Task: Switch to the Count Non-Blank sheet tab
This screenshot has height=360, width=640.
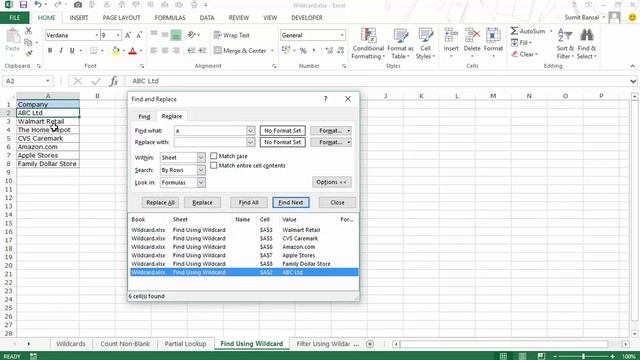Action: (125, 344)
